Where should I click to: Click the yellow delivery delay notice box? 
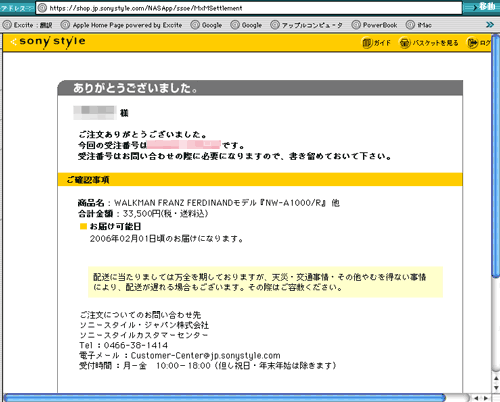click(x=265, y=282)
